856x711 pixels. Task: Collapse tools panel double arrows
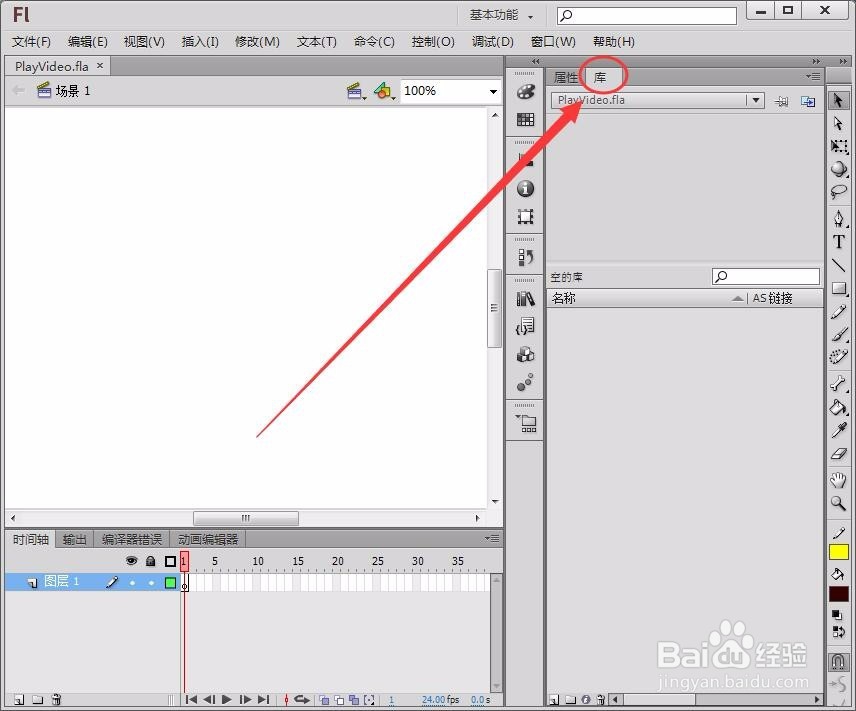[843, 61]
